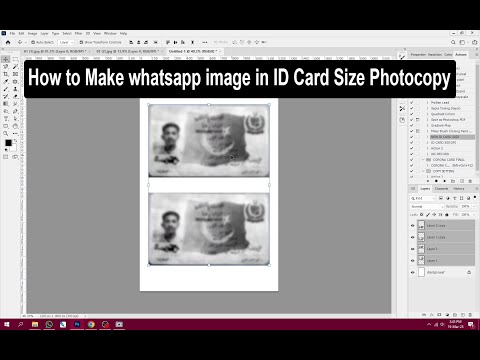
Task: Toggle Show Transform Controls checkbox
Action: pos(81,42)
